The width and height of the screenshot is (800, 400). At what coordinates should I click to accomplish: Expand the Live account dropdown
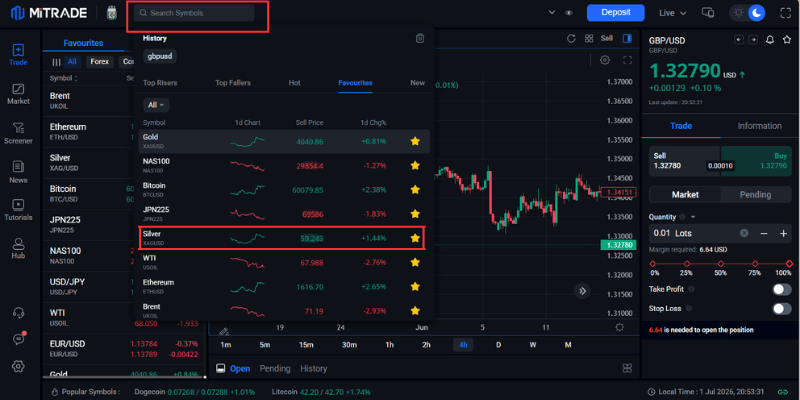click(x=672, y=13)
